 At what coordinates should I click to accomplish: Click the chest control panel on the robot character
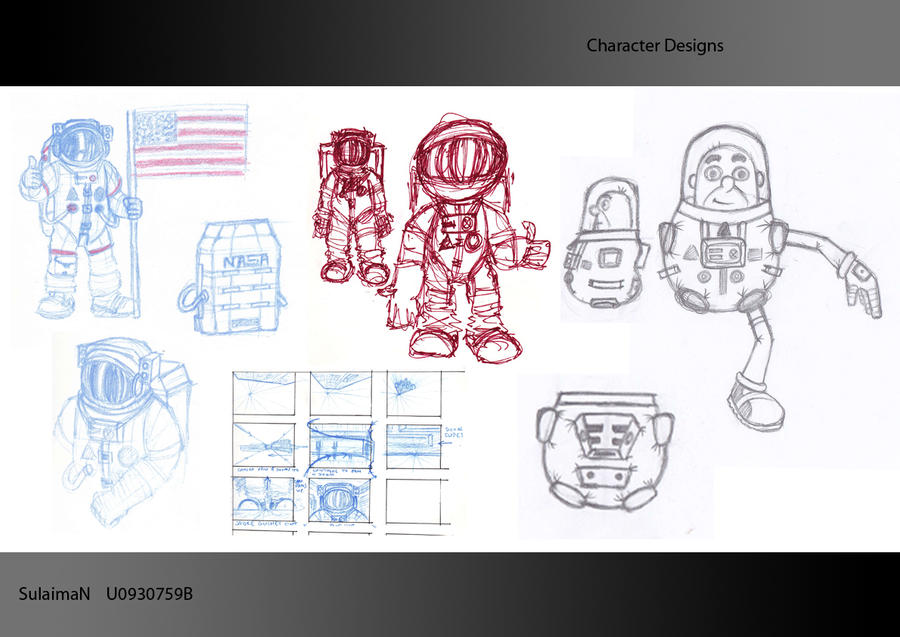click(722, 250)
